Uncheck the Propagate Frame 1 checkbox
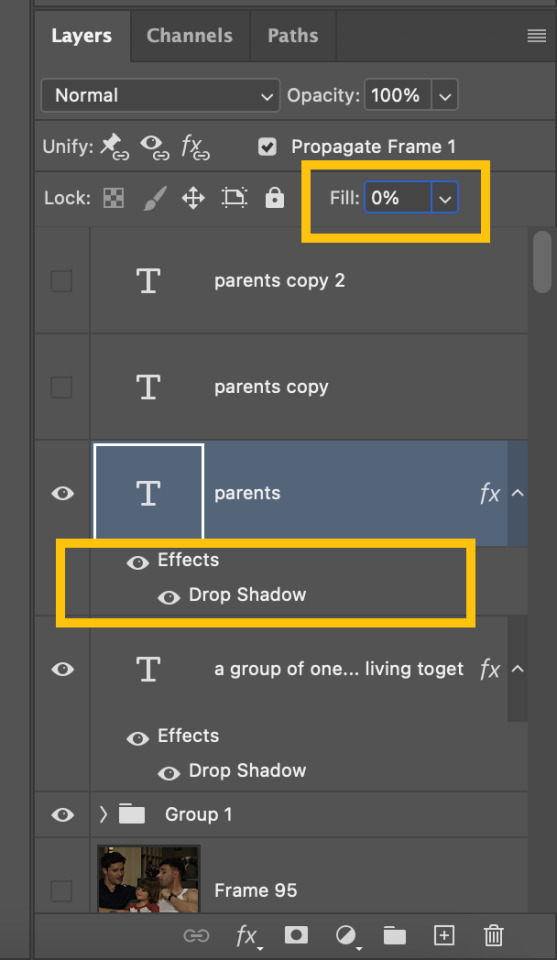The width and height of the screenshot is (557, 960). 267,147
